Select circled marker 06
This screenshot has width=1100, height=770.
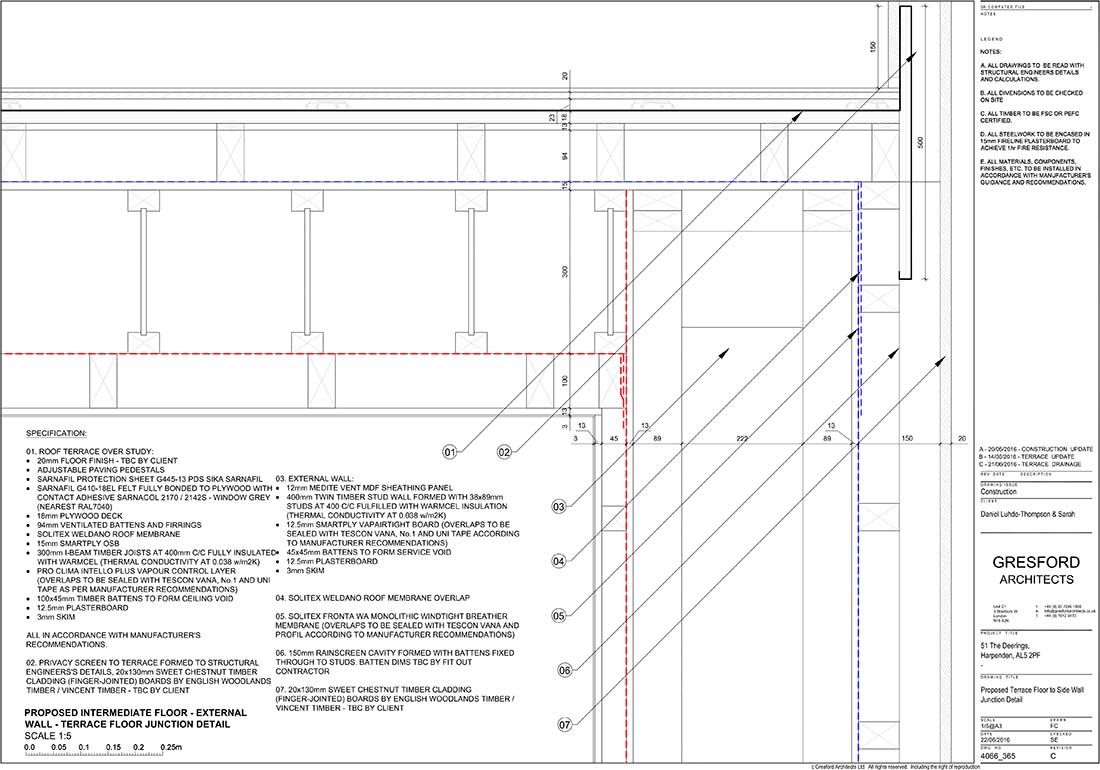565,670
